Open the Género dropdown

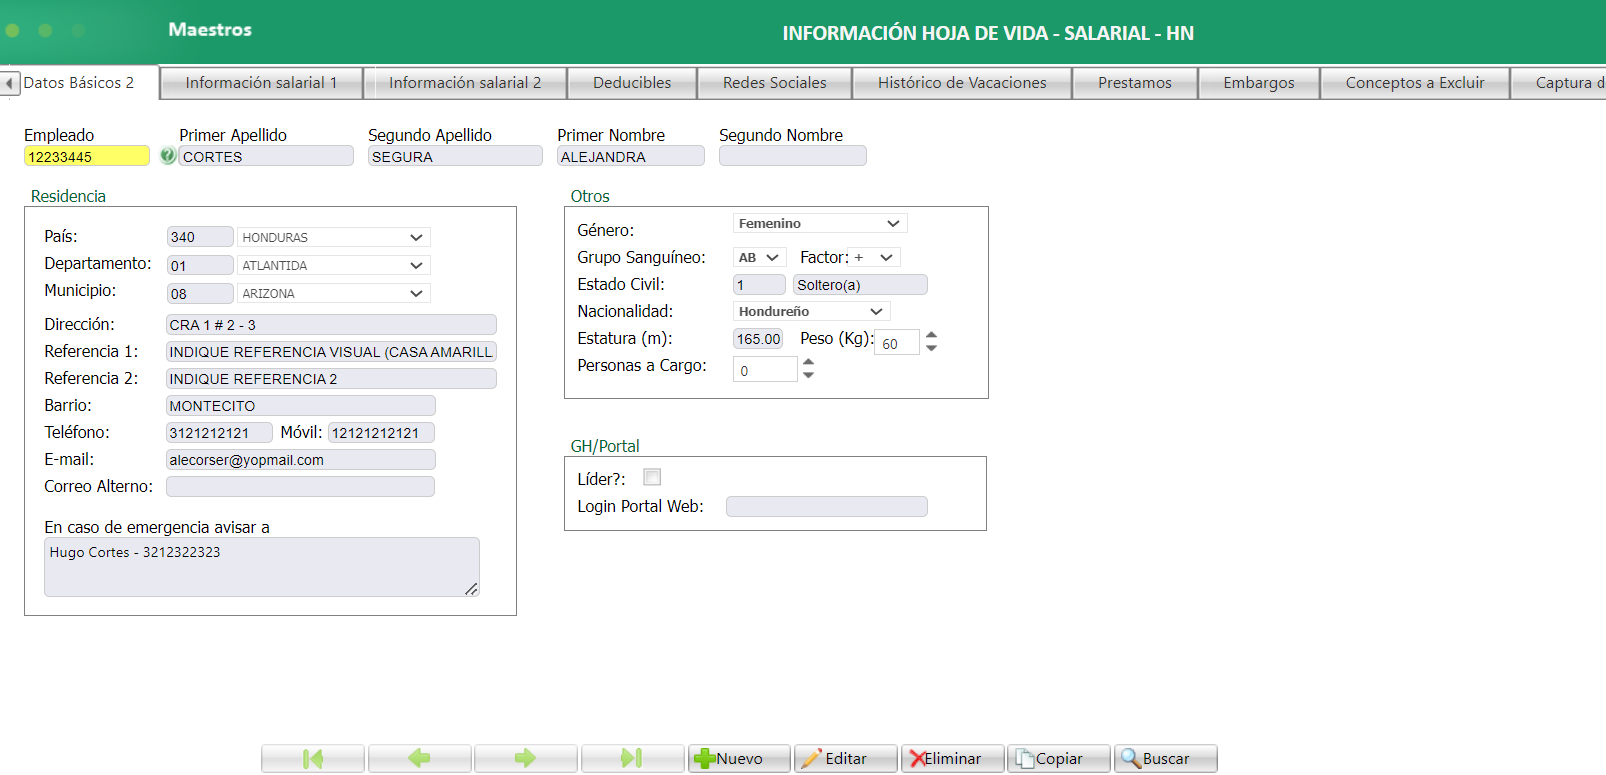pyautogui.click(x=820, y=223)
